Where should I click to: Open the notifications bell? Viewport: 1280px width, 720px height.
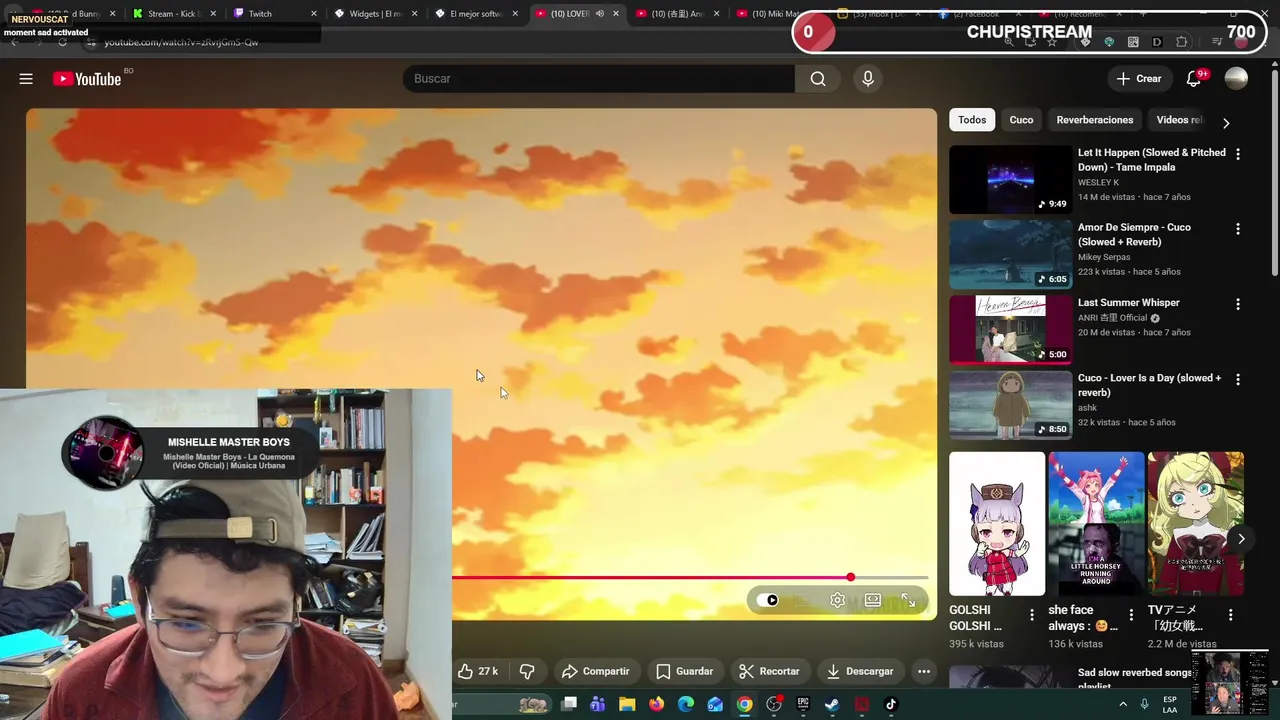click(1194, 79)
